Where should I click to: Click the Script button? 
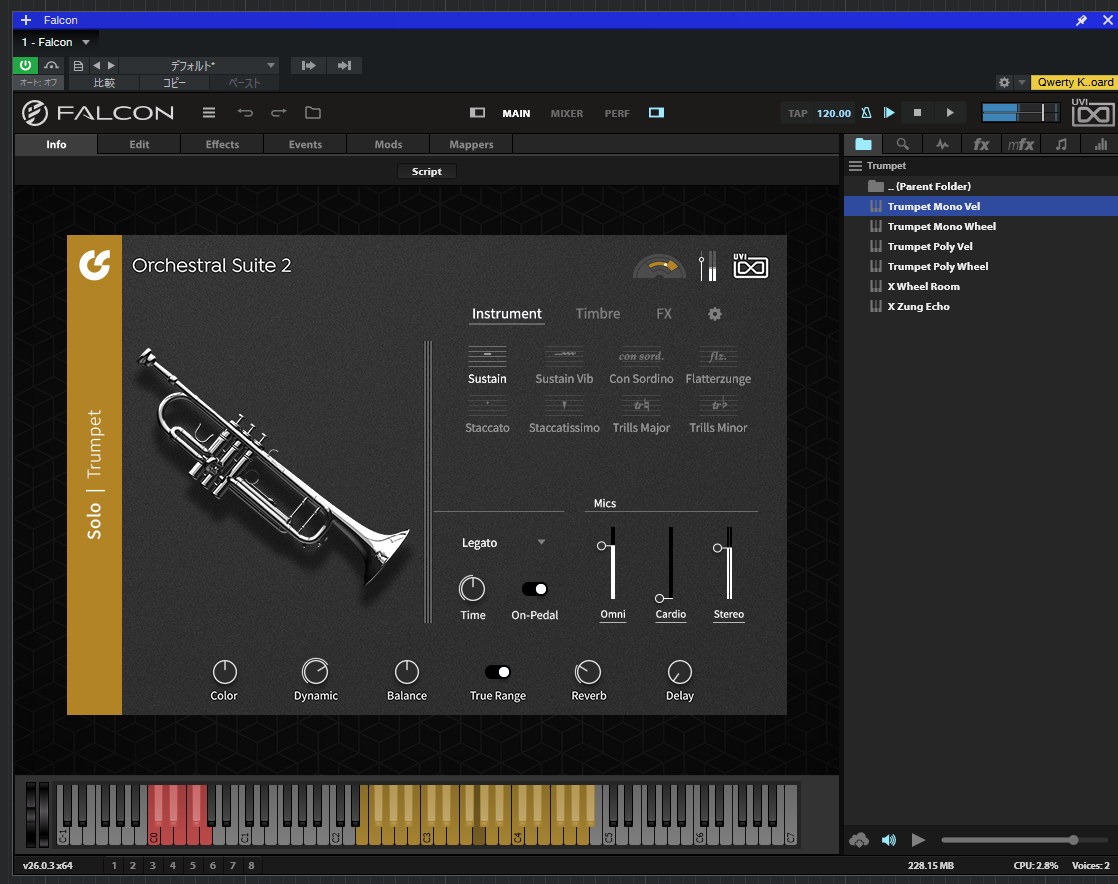coord(426,171)
